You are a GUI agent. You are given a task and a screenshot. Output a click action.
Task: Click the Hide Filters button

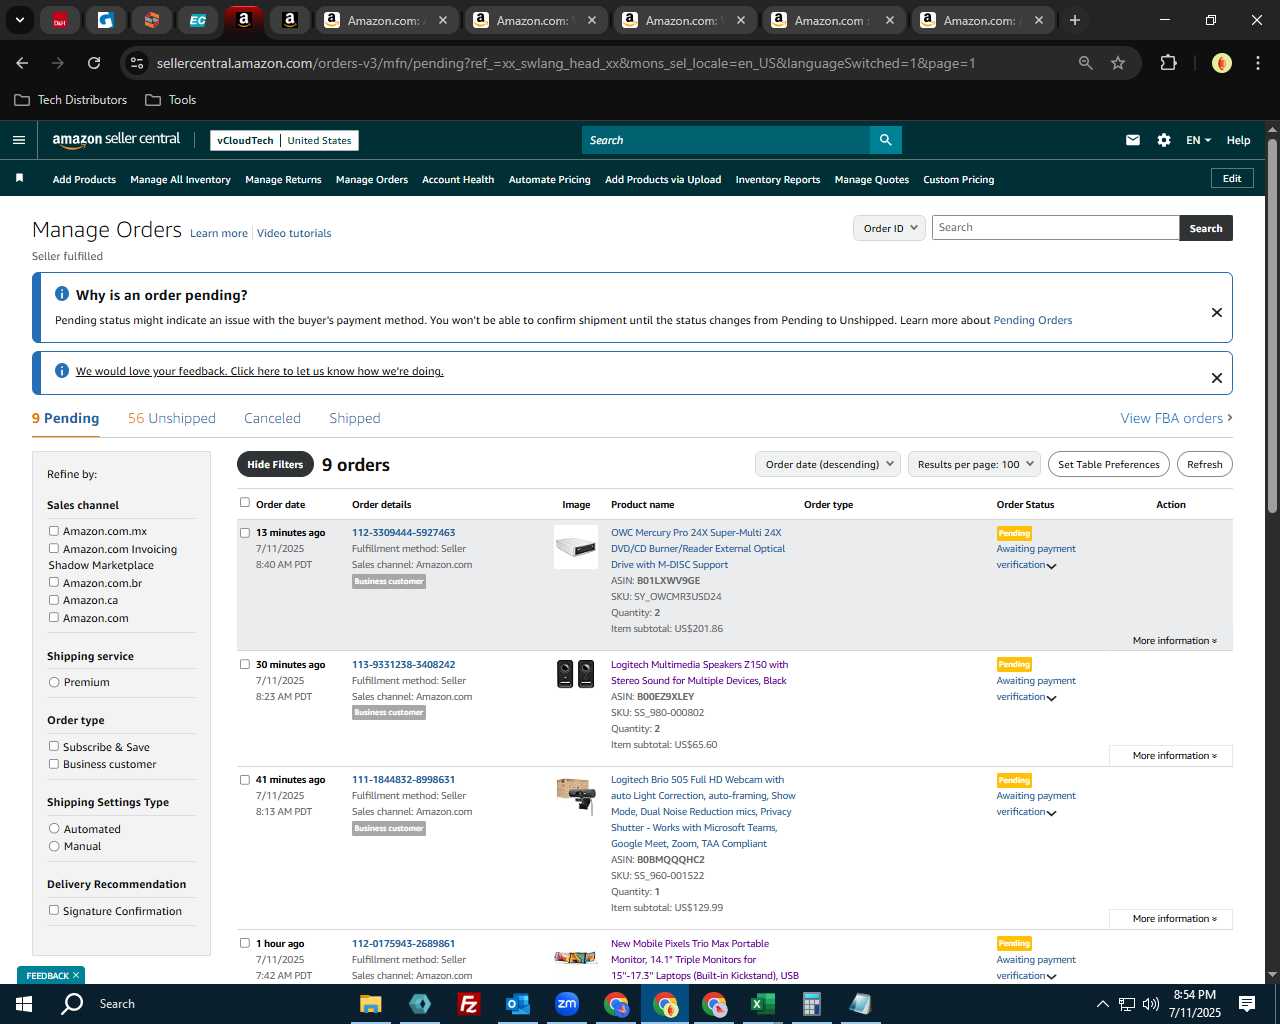click(274, 464)
